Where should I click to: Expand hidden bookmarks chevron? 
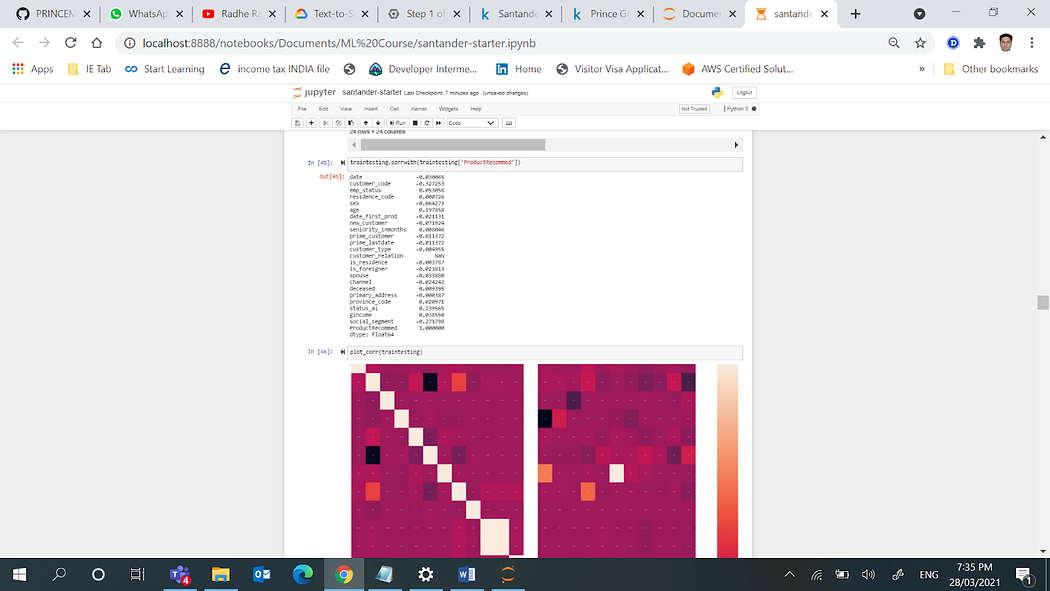[921, 69]
